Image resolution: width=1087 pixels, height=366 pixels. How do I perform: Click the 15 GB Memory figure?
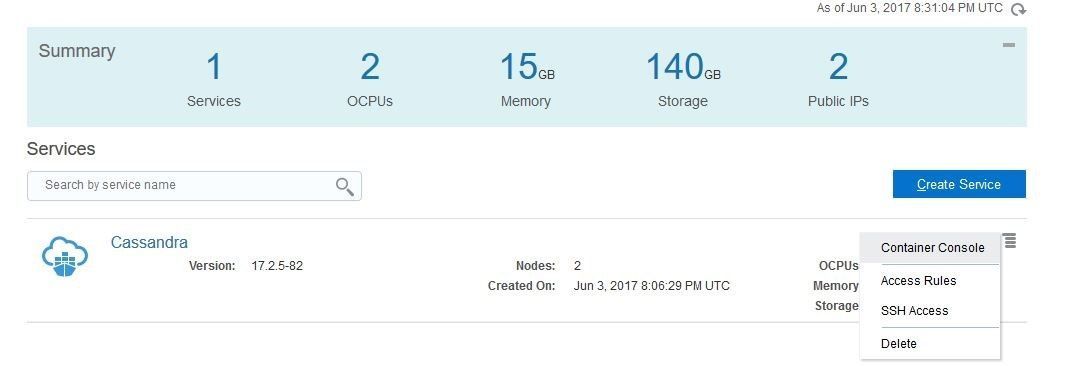click(526, 67)
